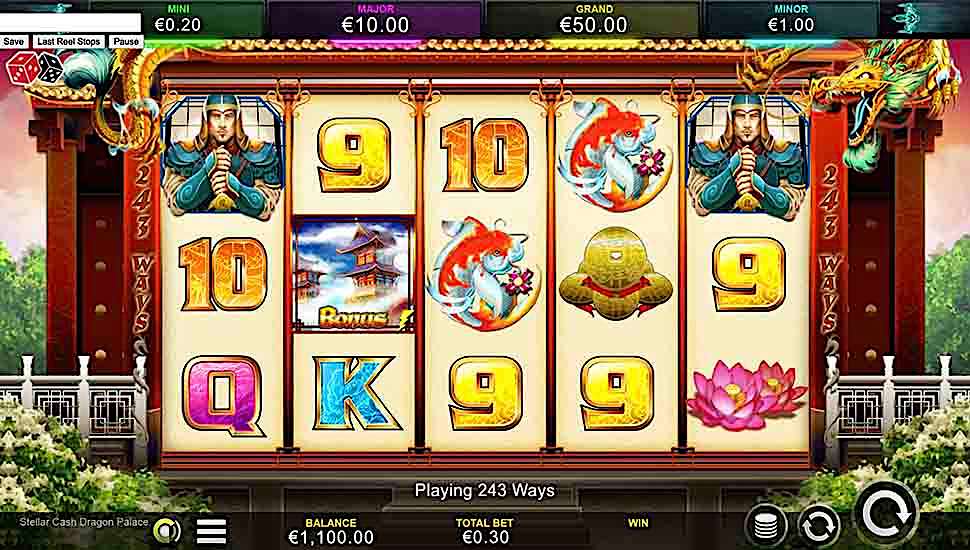970x550 pixels.
Task: Click the Pause button
Action: (126, 41)
